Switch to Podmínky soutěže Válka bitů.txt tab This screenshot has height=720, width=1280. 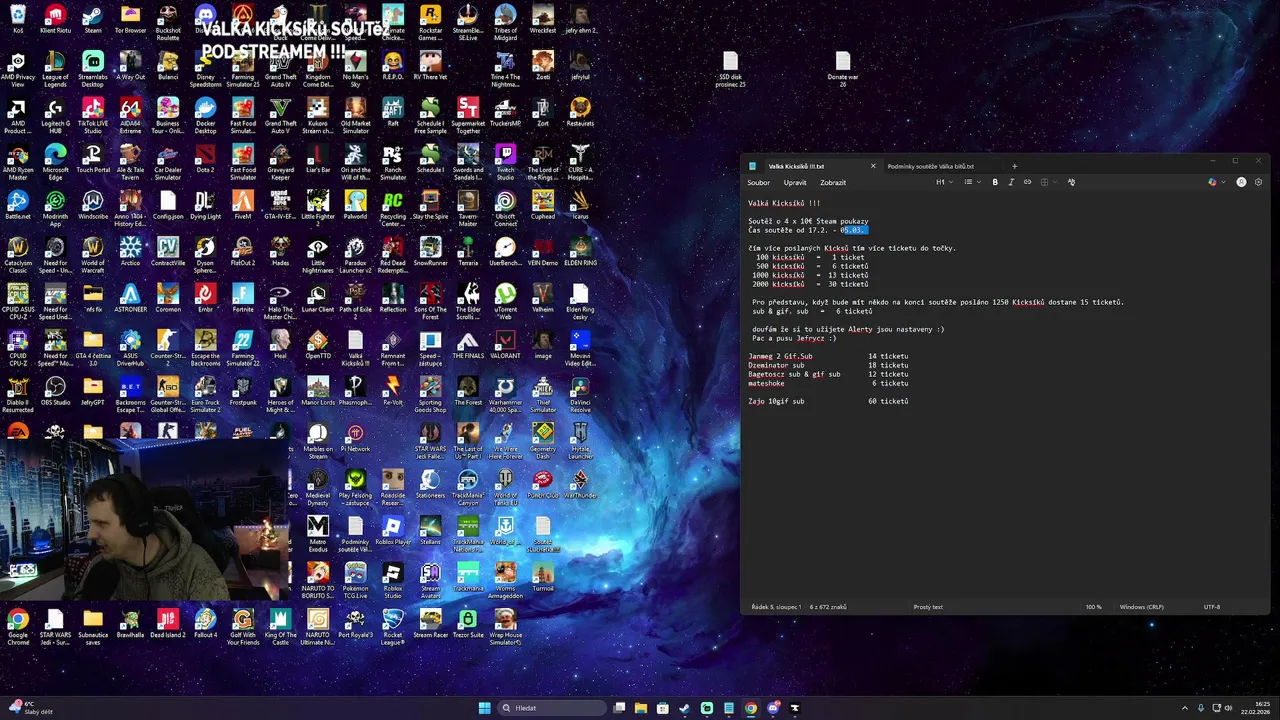[930, 166]
